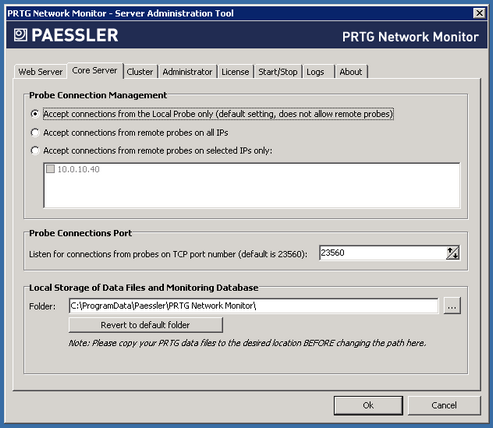Click the Listen for connections label
Viewport: 493px width, 428px height.
[x=168, y=254]
